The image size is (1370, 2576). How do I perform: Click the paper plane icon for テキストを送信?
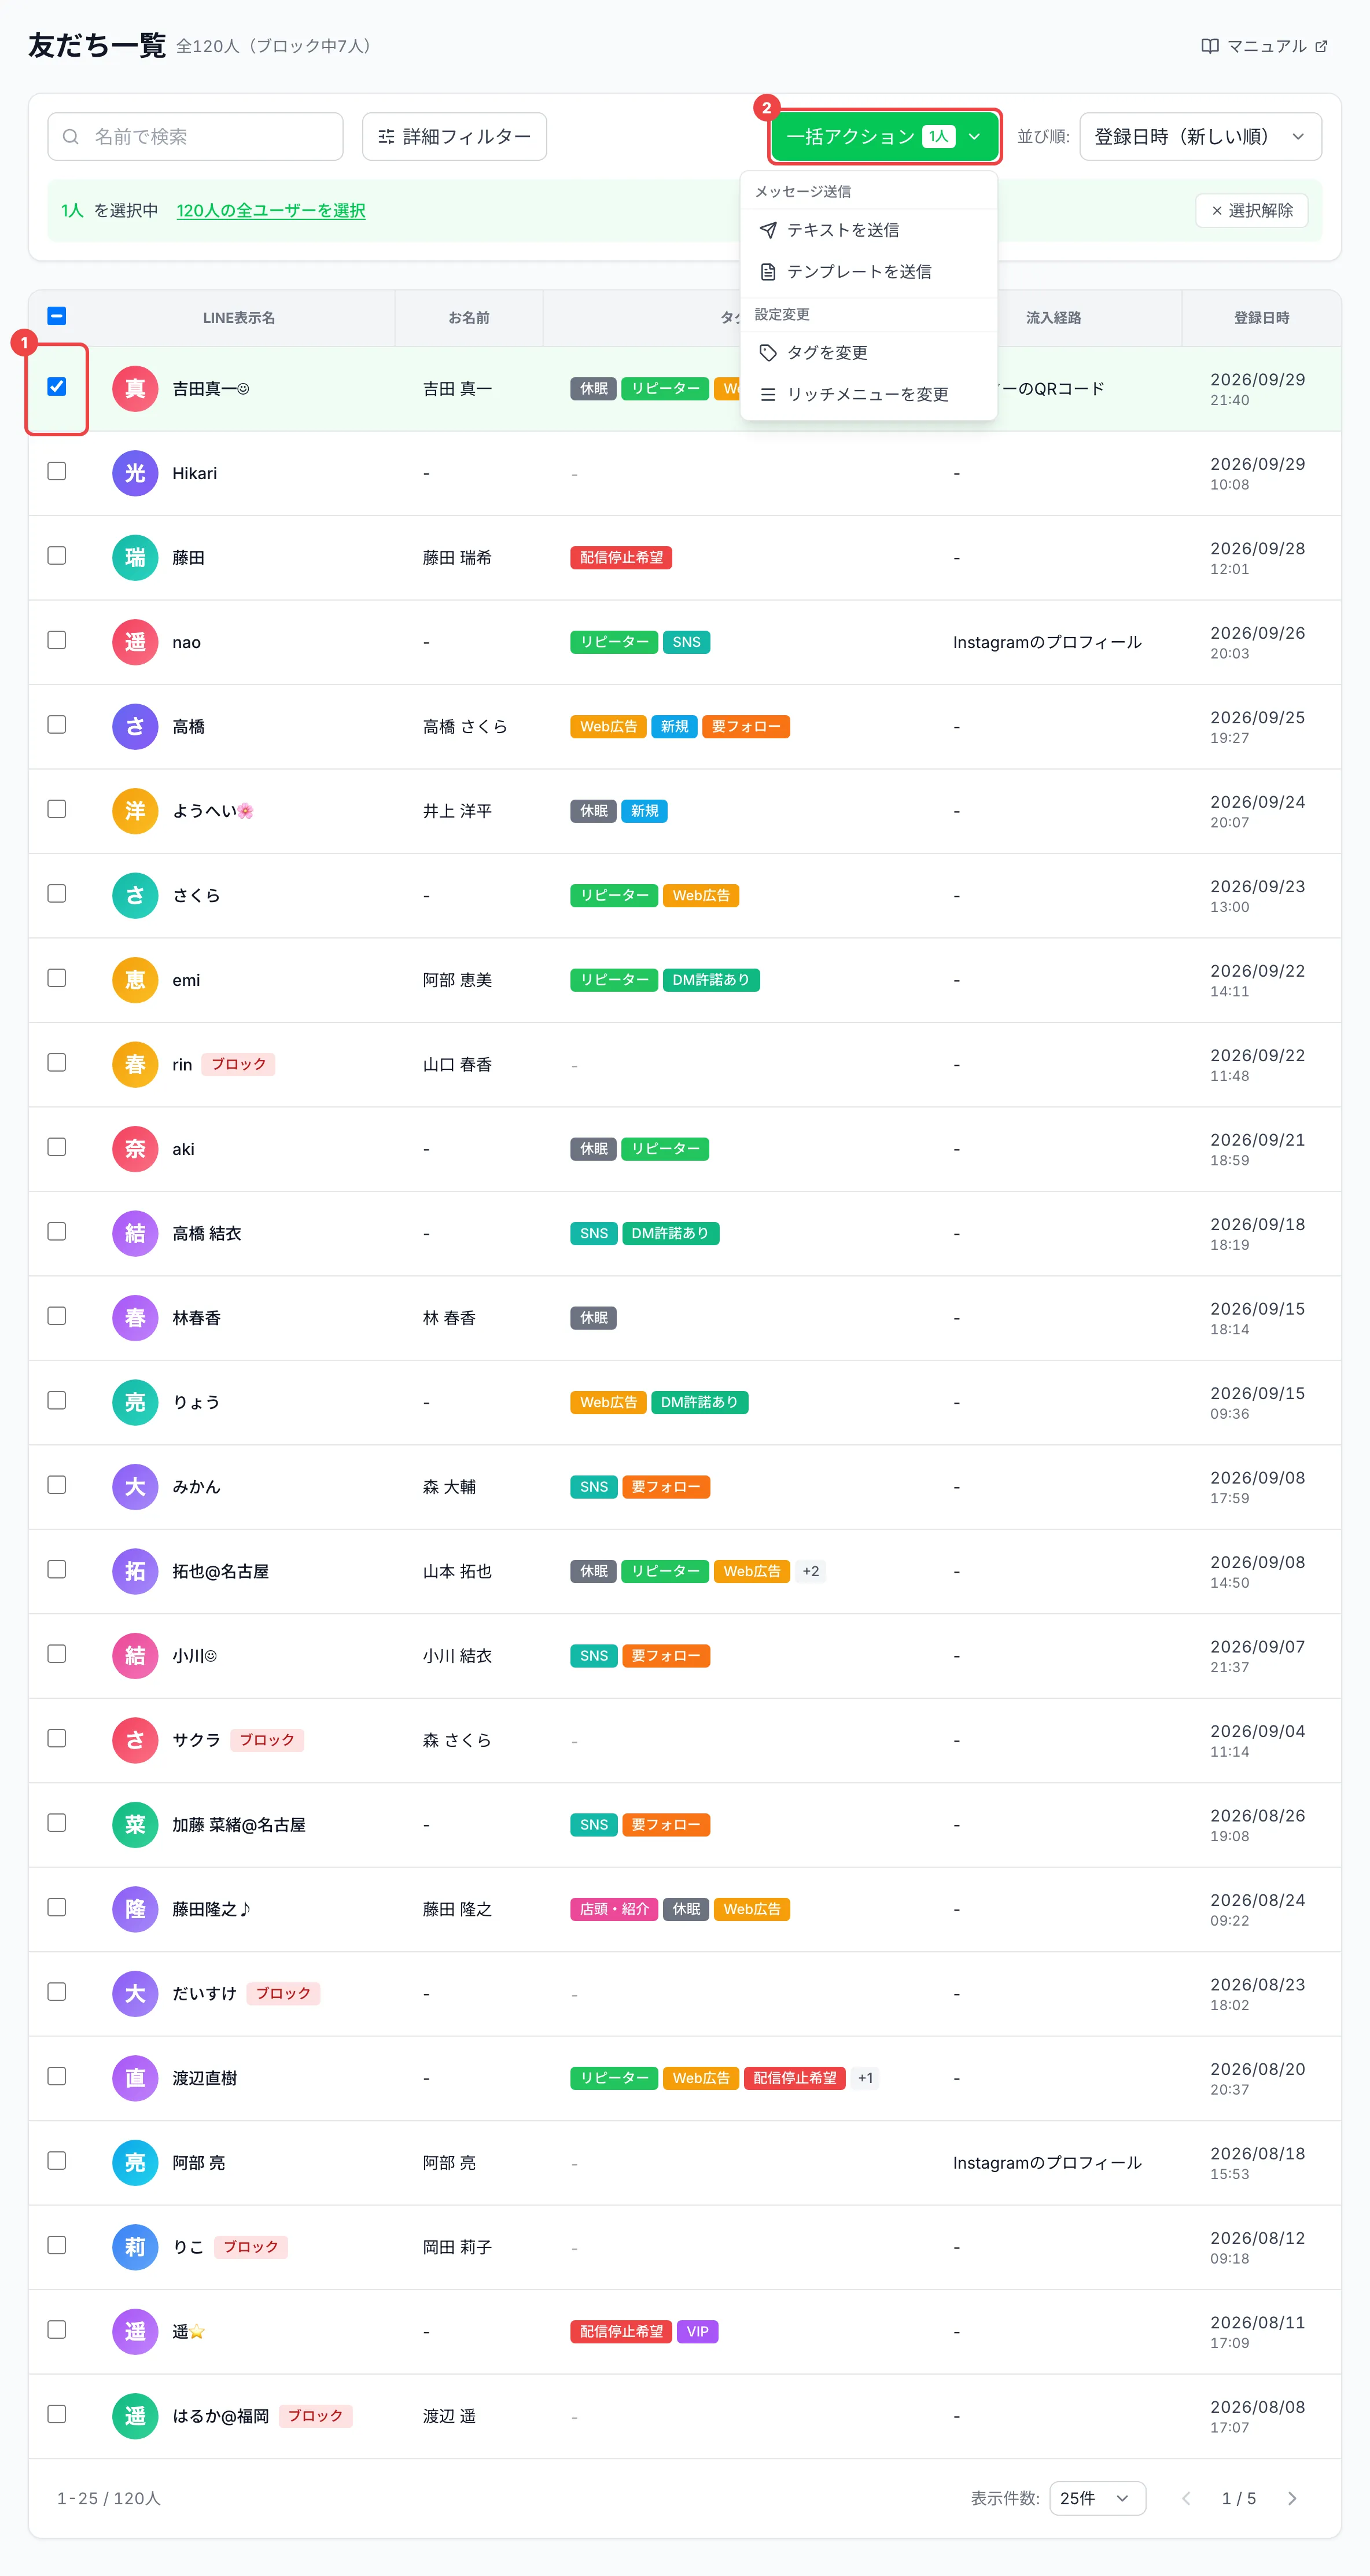pyautogui.click(x=768, y=230)
